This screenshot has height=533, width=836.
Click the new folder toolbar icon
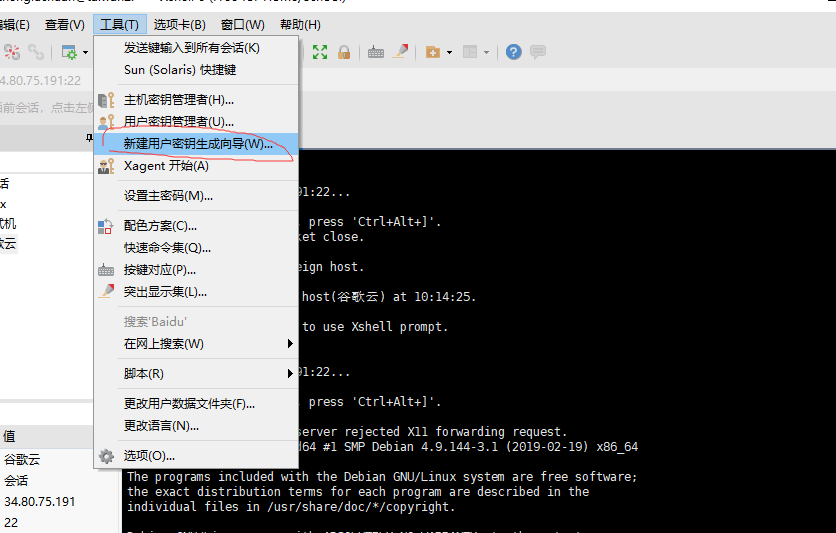tap(433, 52)
